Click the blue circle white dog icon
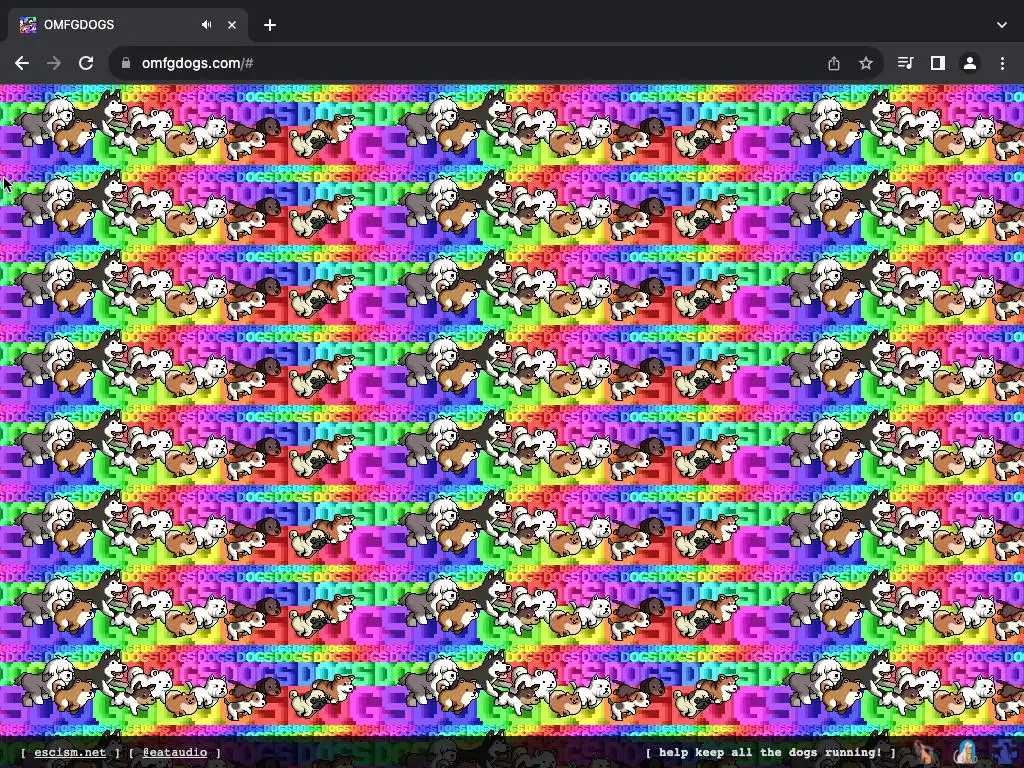Viewport: 1024px width, 768px height. [x=967, y=753]
